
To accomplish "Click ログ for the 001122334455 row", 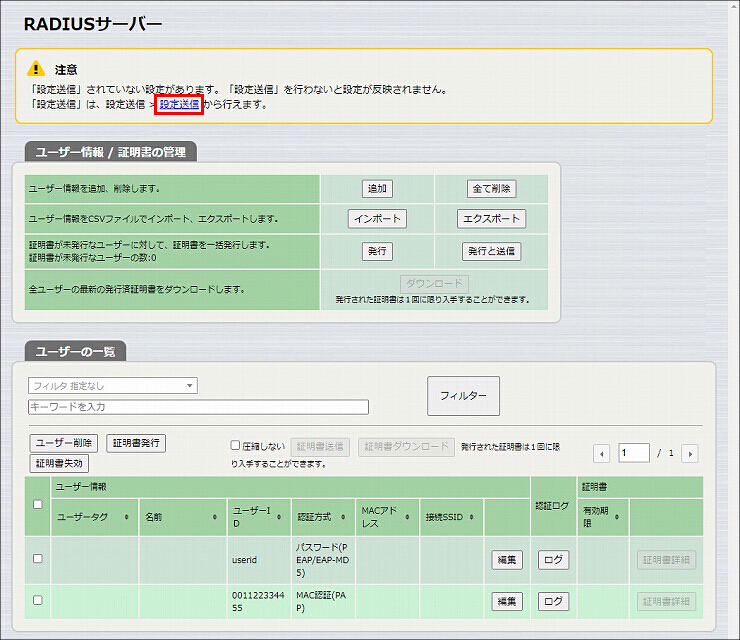I will [554, 602].
